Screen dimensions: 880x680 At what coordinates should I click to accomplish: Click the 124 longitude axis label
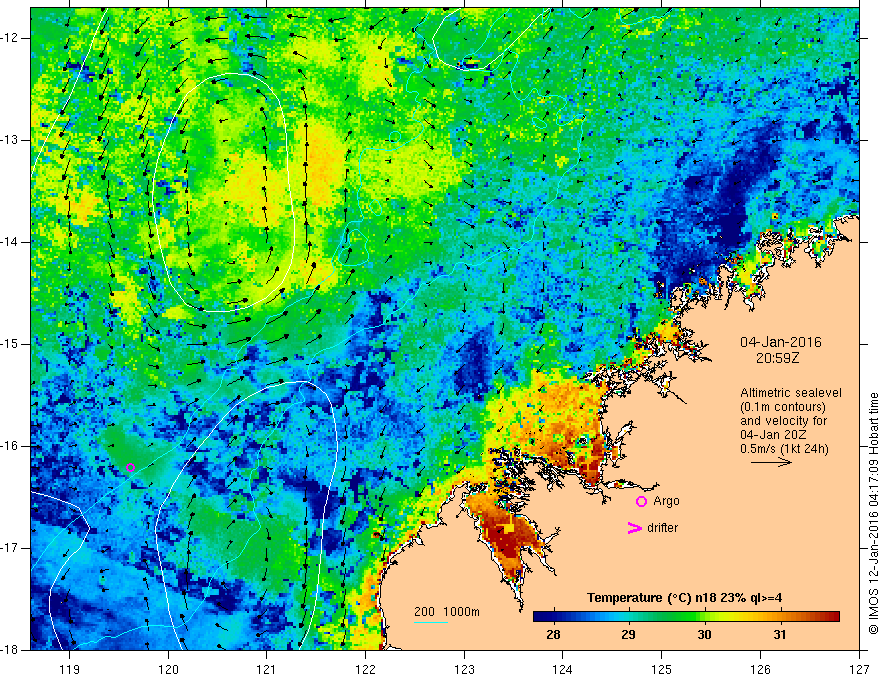click(x=563, y=669)
